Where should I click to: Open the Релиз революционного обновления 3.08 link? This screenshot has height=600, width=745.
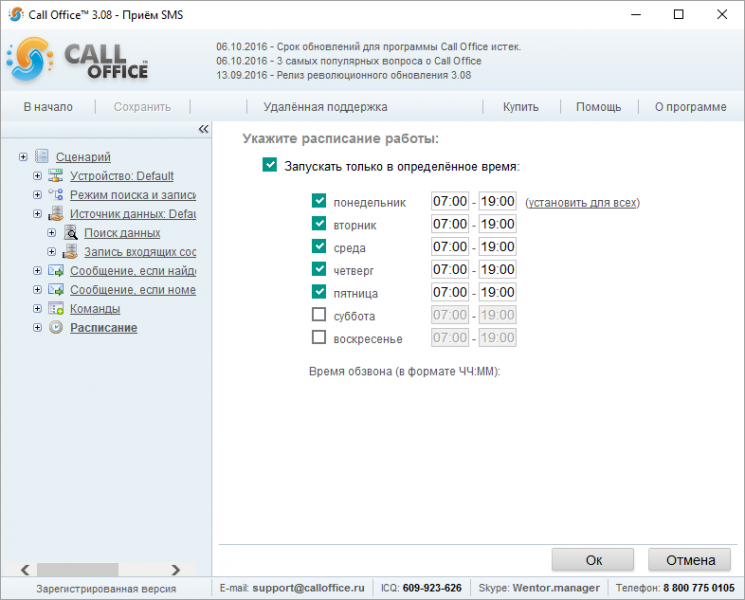point(344,75)
